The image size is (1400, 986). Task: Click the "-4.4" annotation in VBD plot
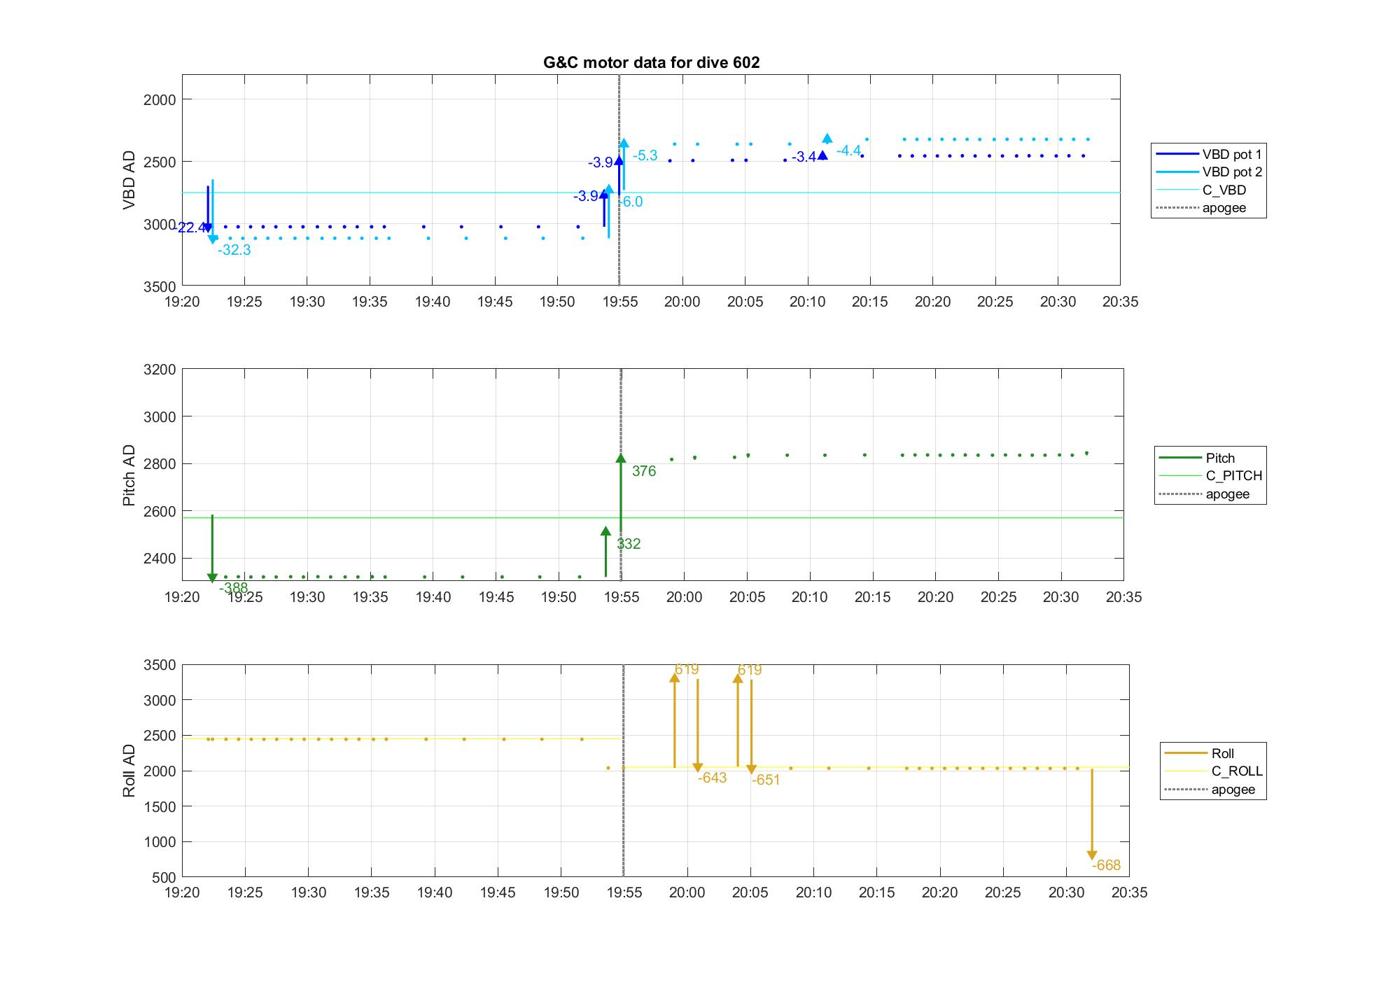pos(849,151)
